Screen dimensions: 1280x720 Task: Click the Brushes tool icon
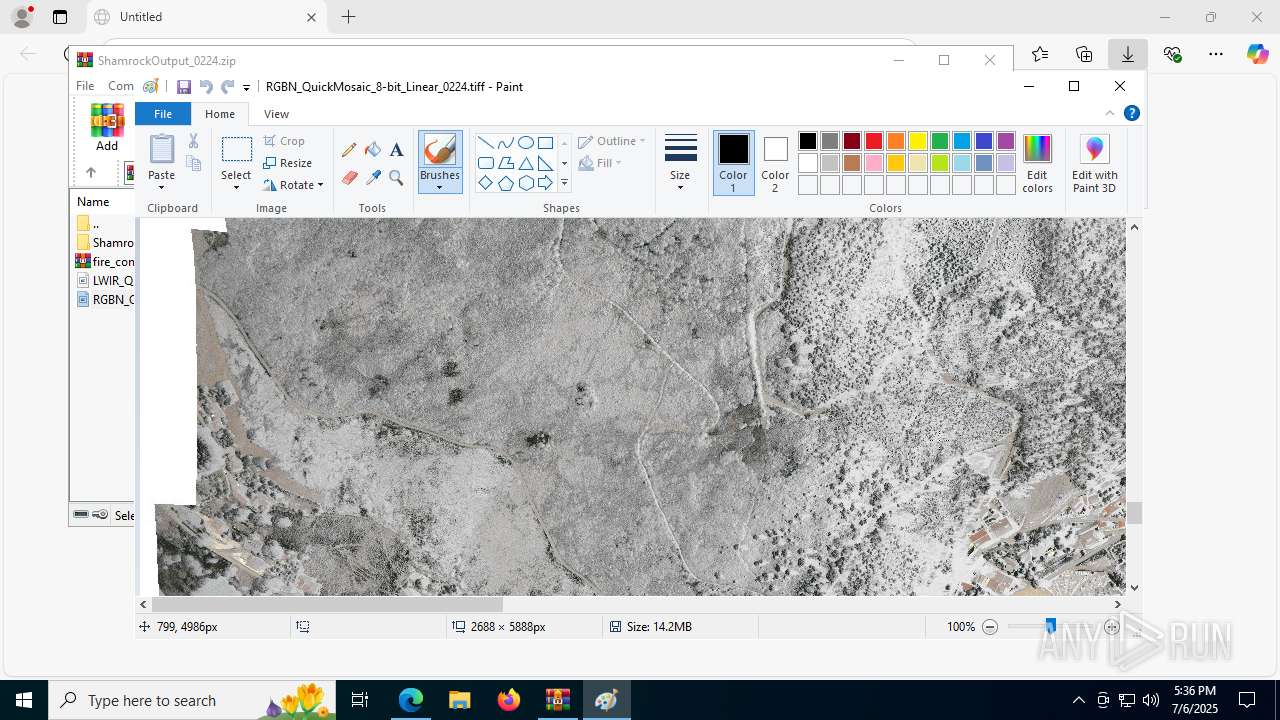[x=440, y=150]
